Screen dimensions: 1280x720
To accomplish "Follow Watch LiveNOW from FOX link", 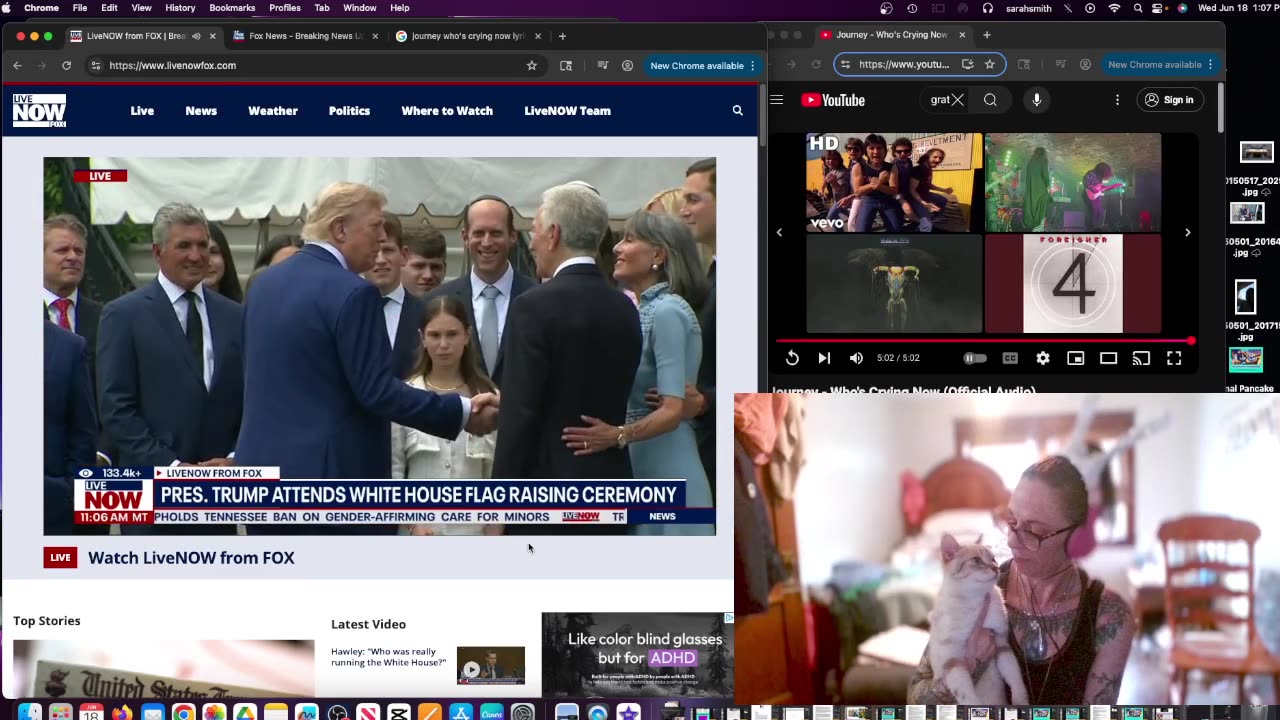I will coord(191,558).
